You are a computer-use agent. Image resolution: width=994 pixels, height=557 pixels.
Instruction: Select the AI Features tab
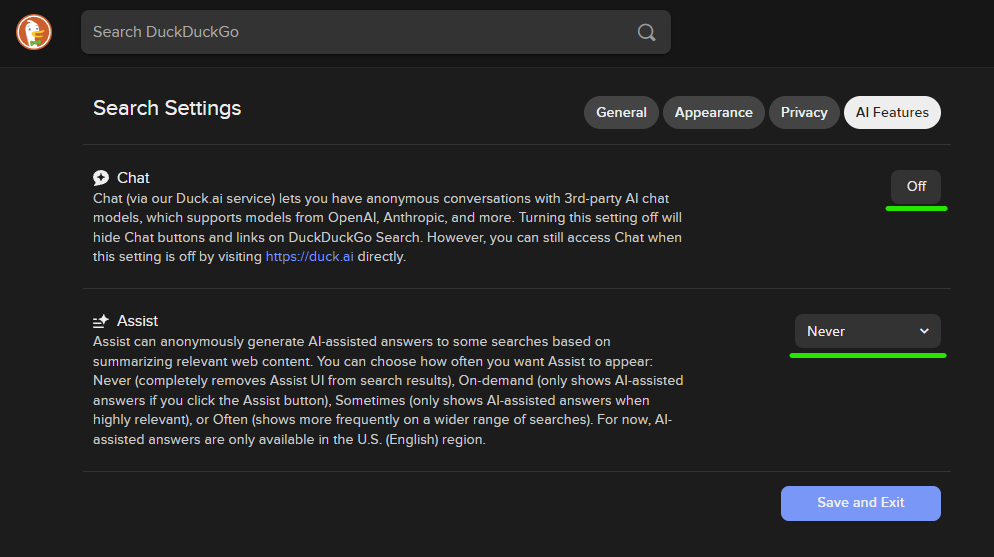[x=892, y=112]
